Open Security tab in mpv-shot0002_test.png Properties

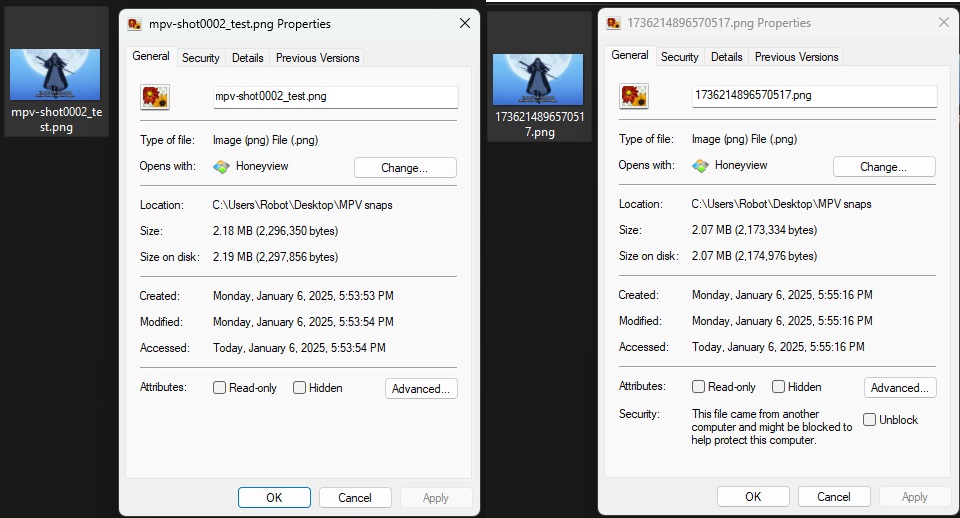200,58
